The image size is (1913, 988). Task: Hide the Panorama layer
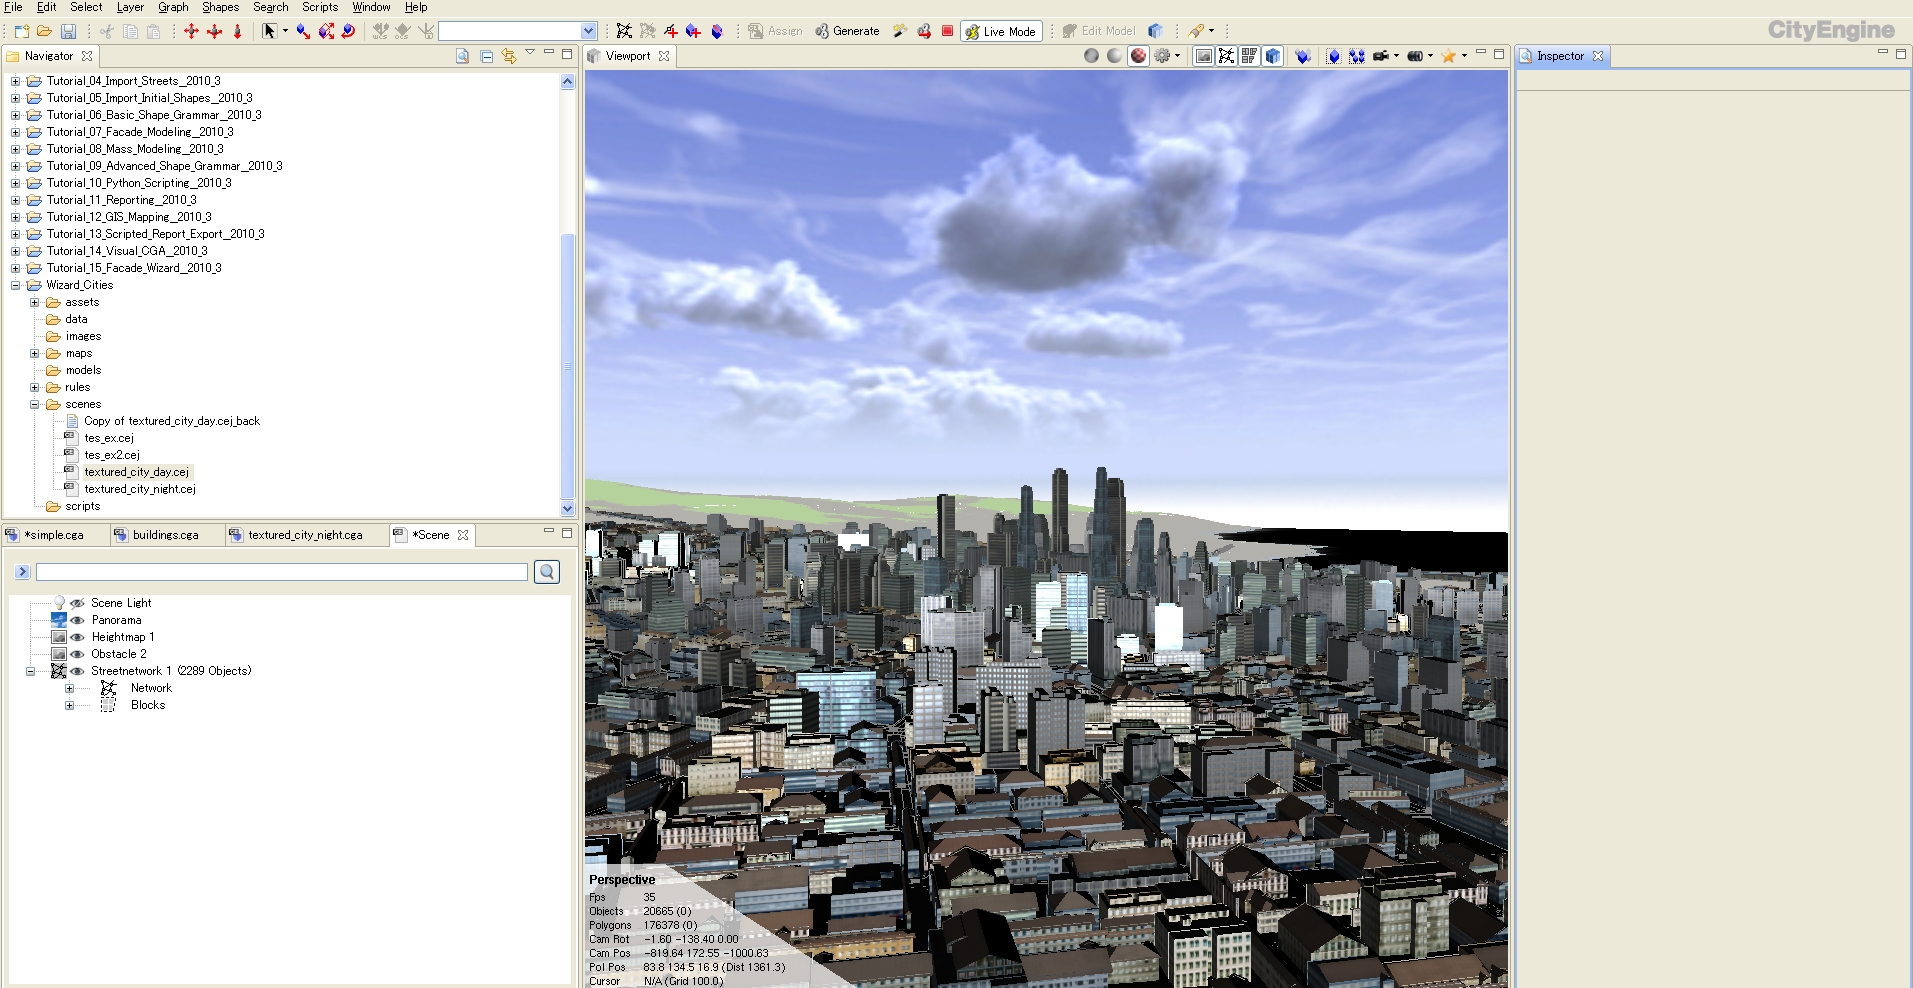(x=77, y=620)
